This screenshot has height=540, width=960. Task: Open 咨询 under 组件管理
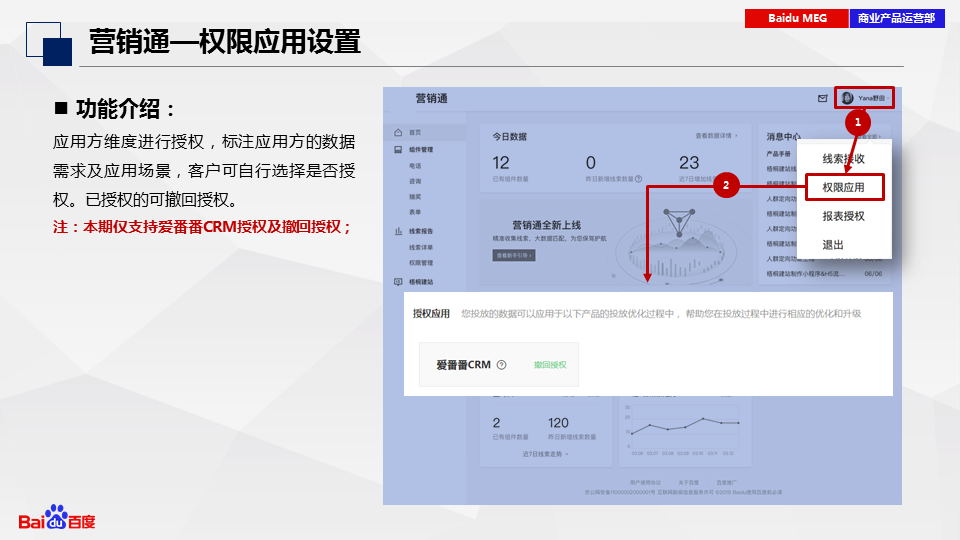tap(415, 181)
